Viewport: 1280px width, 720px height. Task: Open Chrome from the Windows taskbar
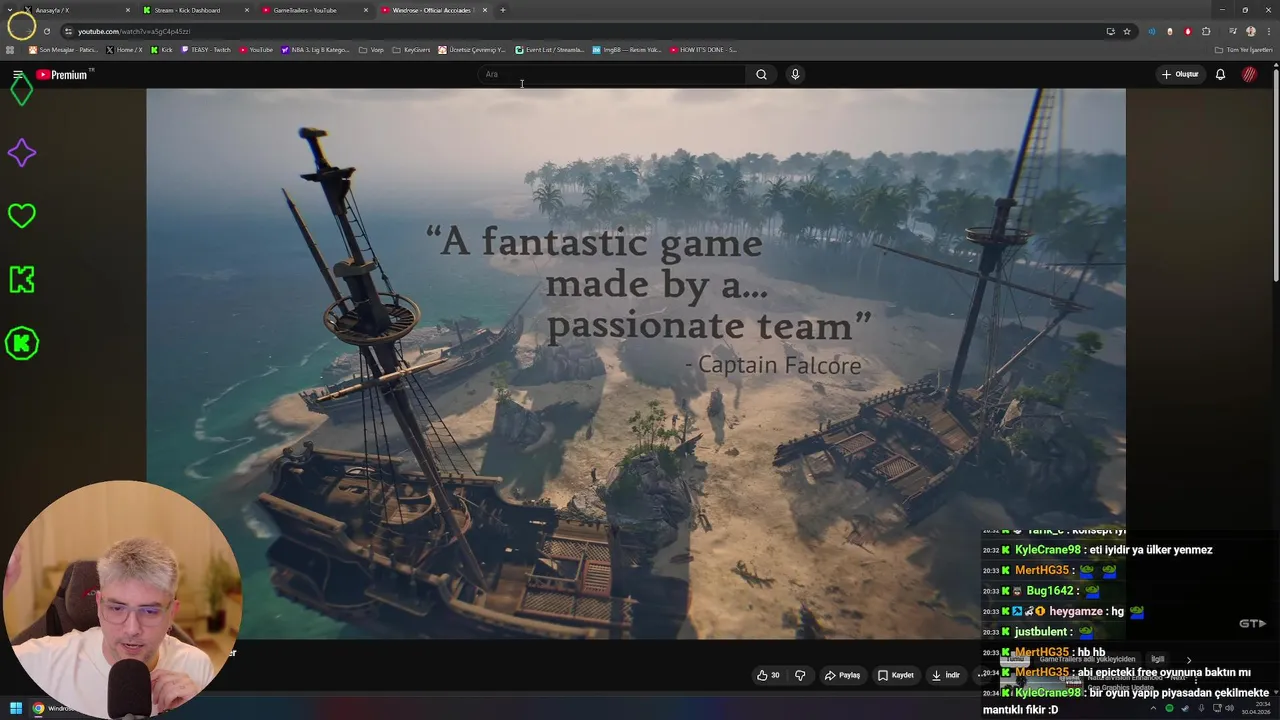(38, 708)
